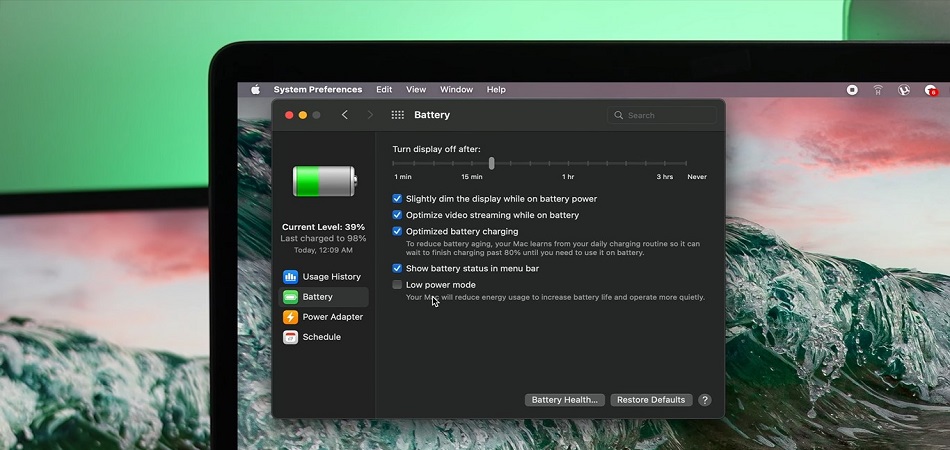Click the Search field
This screenshot has height=450, width=950.
tap(662, 115)
